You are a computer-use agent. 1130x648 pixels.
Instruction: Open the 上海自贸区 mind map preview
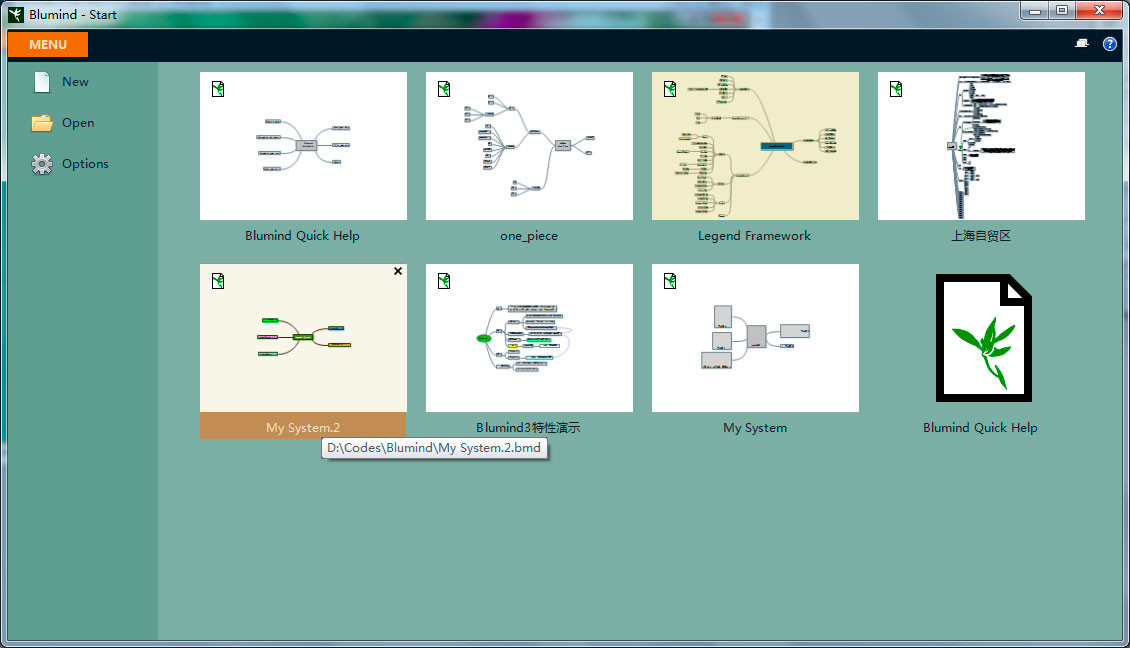(x=982, y=146)
